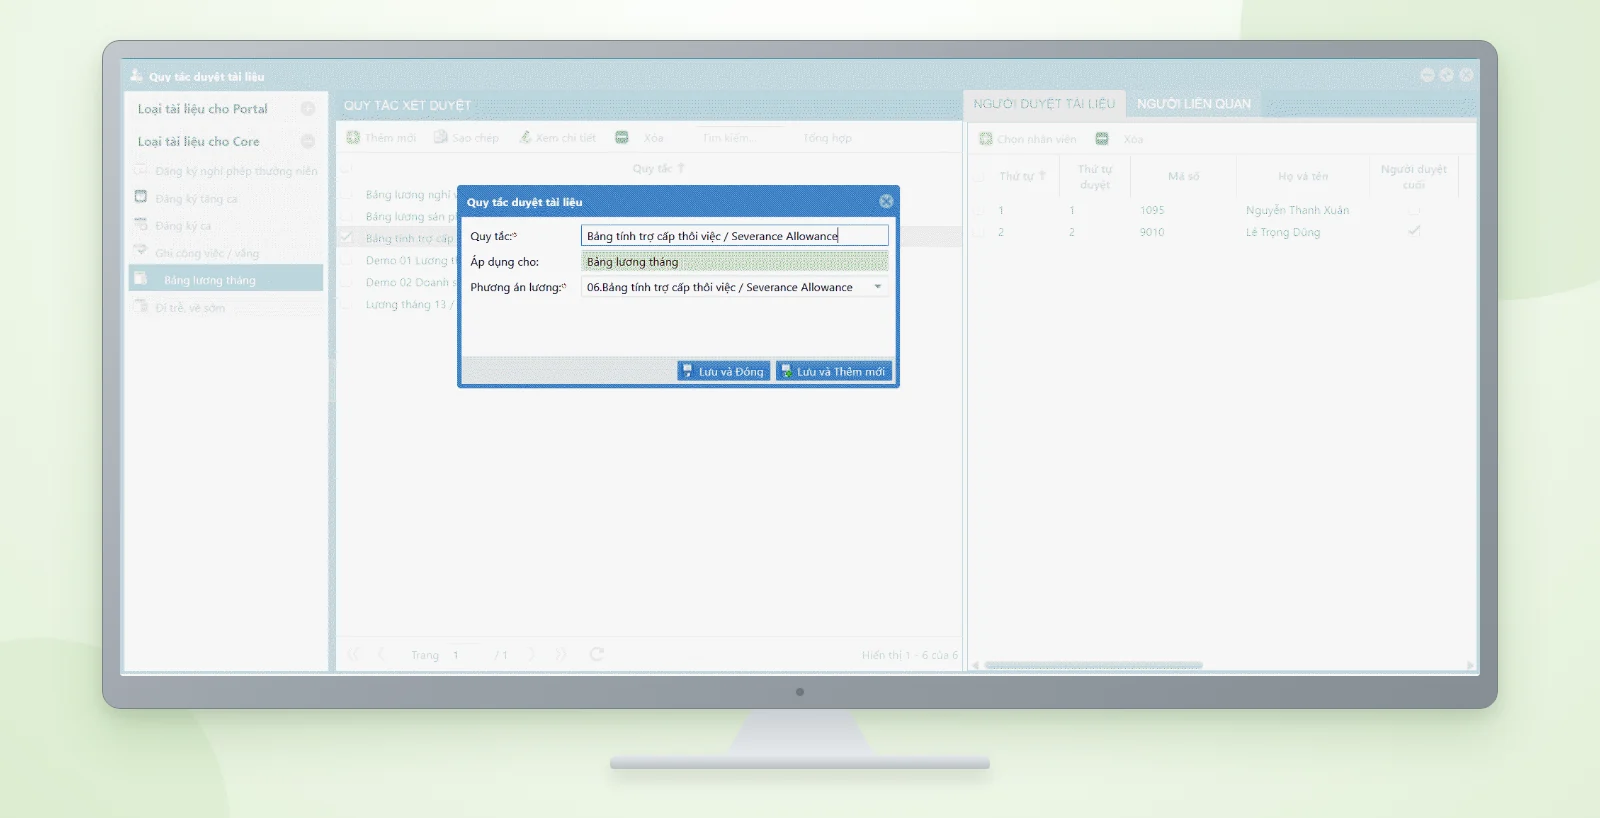Viewport: 1600px width, 818px height.
Task: Collapse the Loại tài liệu cho Core section
Action: click(308, 141)
